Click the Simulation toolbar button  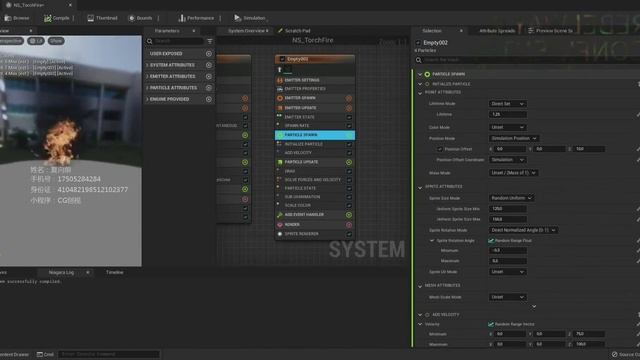[250, 18]
